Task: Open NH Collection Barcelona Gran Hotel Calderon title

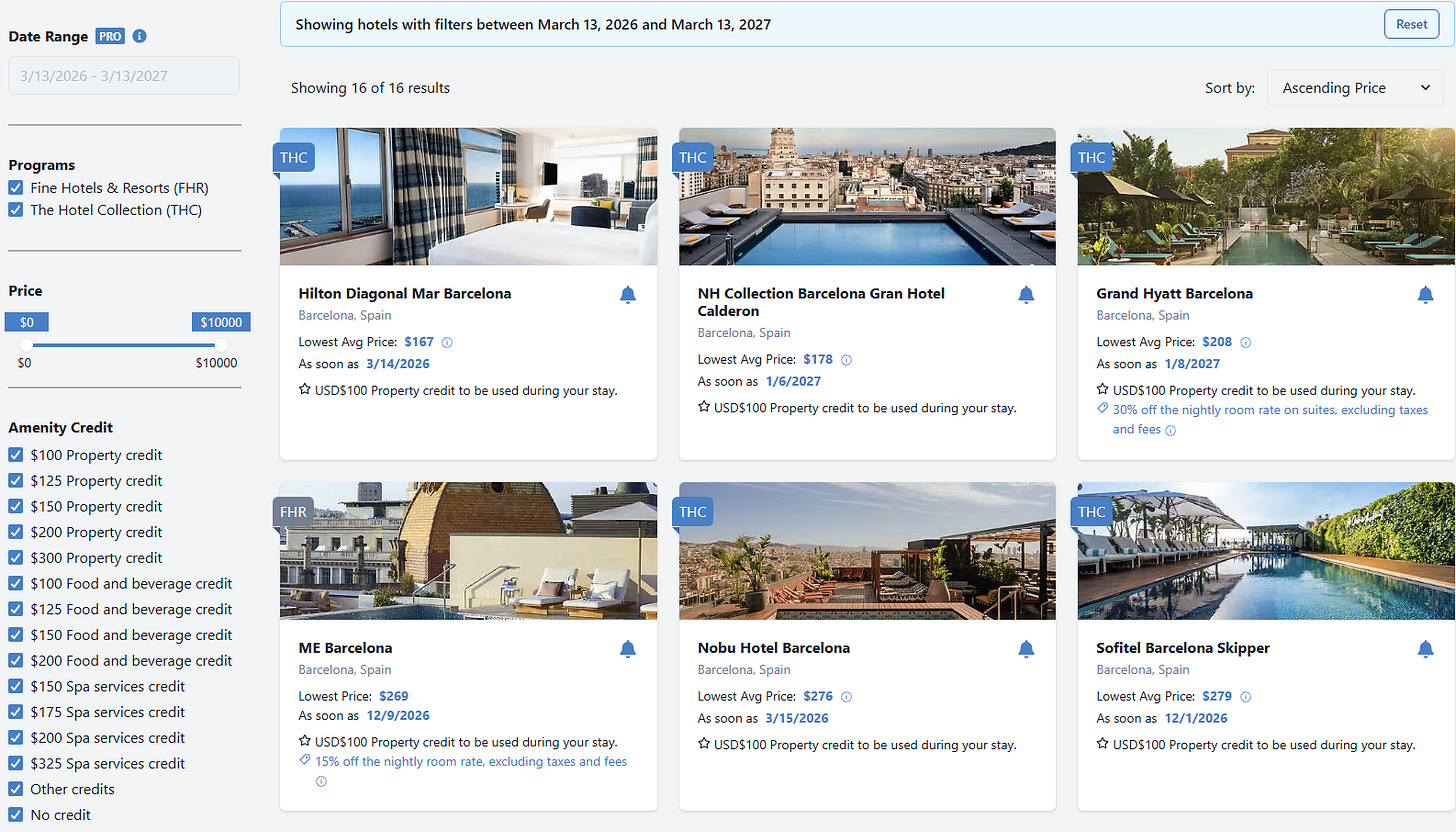Action: [x=821, y=302]
